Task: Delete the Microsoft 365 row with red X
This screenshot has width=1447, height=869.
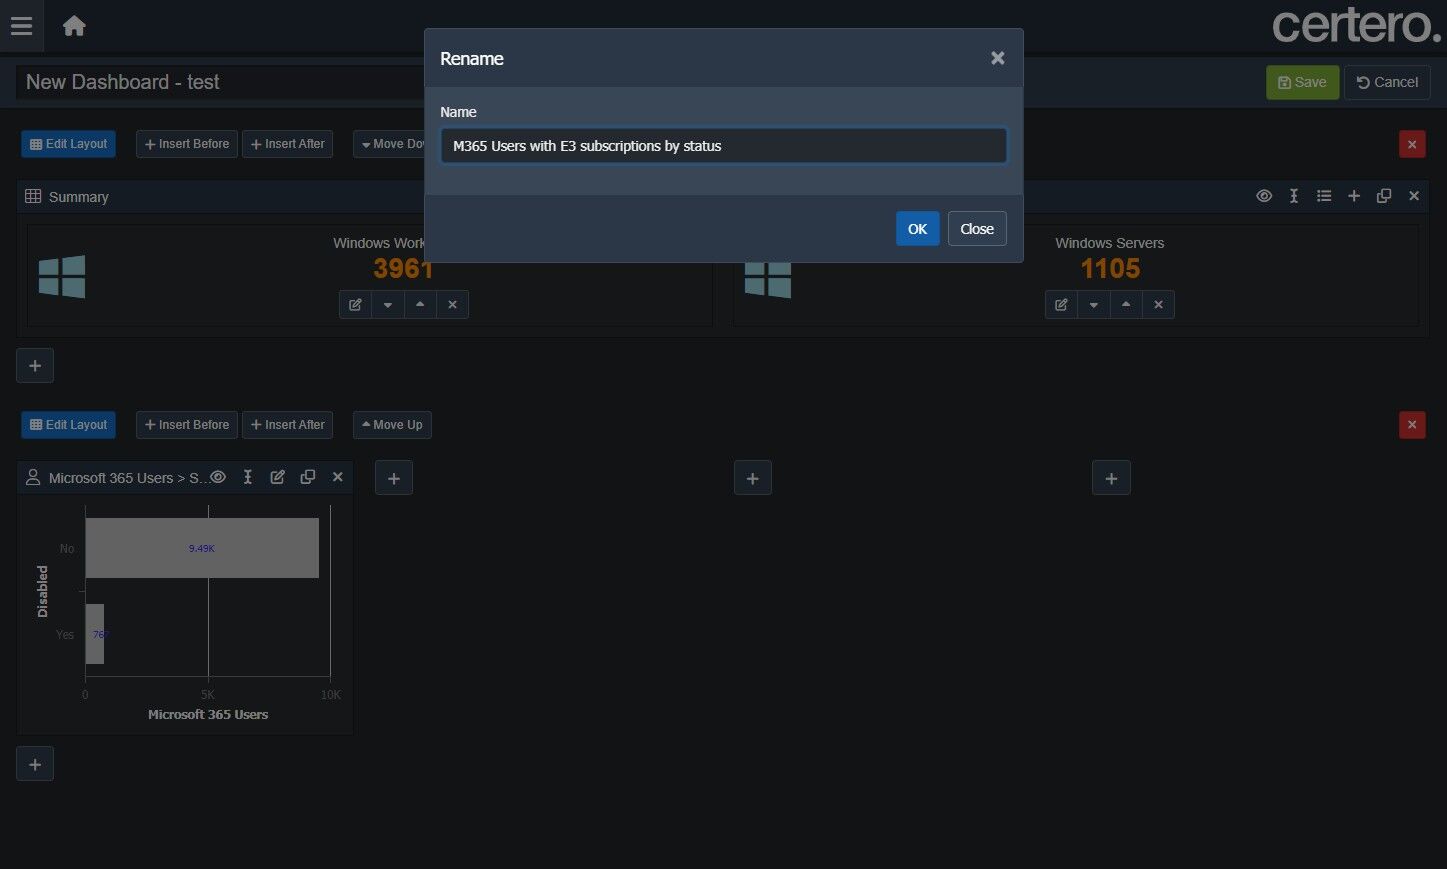Action: [1412, 425]
